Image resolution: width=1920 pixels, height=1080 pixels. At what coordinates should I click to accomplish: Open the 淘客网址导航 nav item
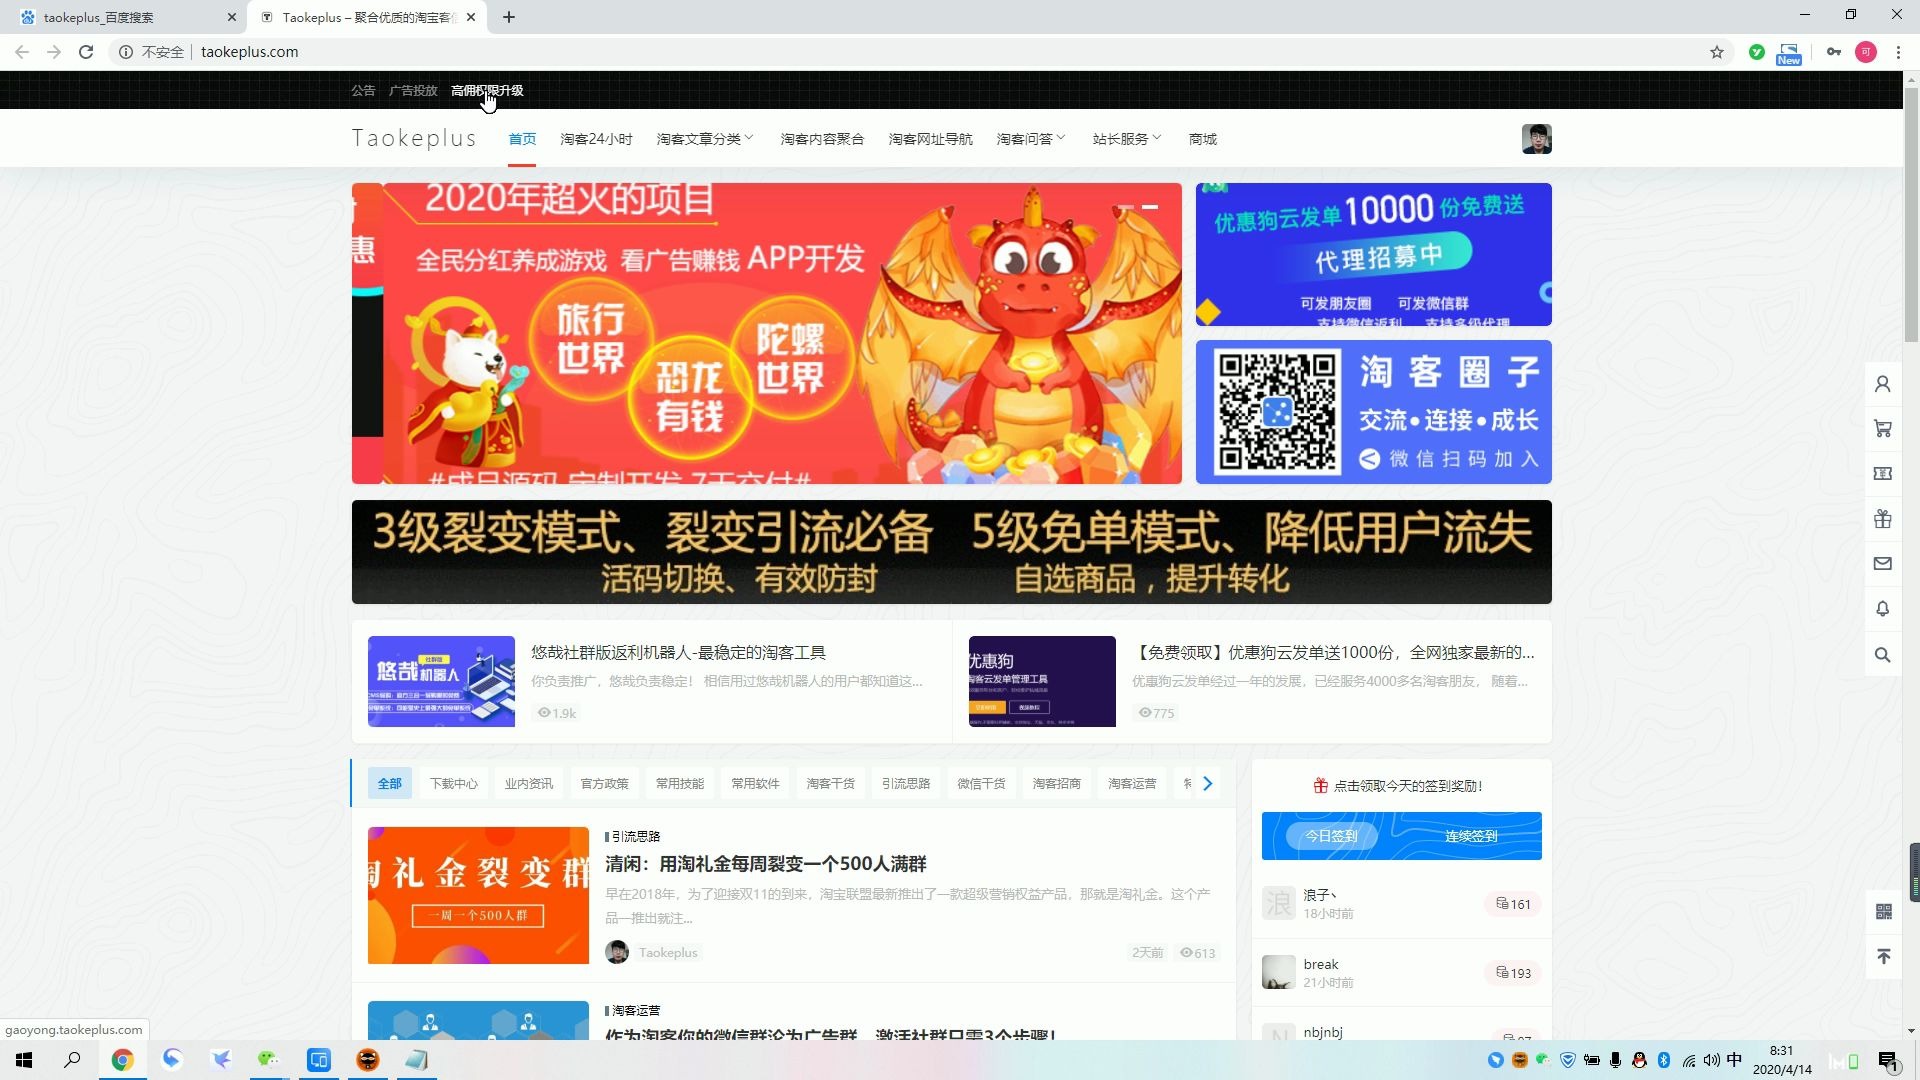(930, 139)
